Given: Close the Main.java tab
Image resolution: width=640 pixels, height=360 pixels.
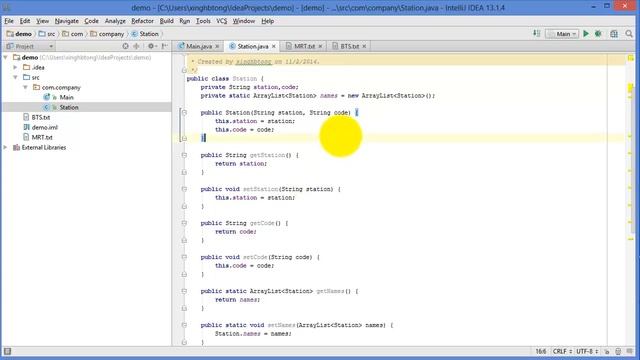Looking at the screenshot, I should point(217,47).
